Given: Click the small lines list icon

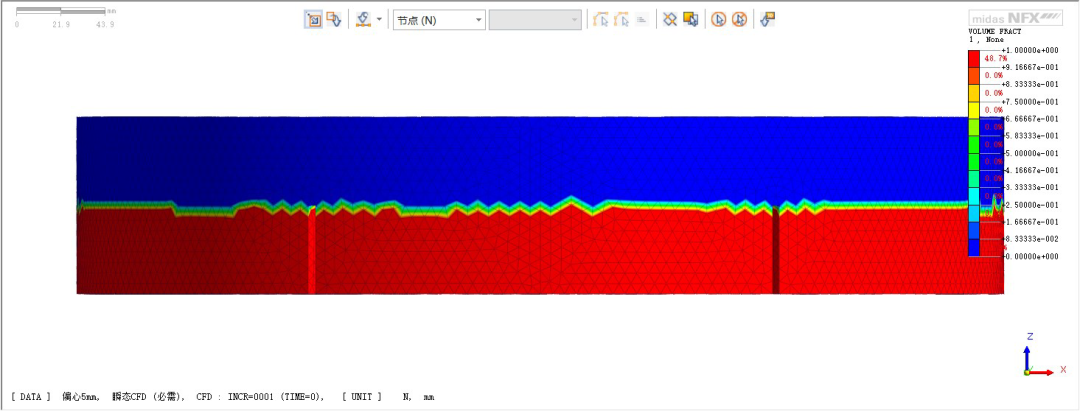Looking at the screenshot, I should click(641, 19).
